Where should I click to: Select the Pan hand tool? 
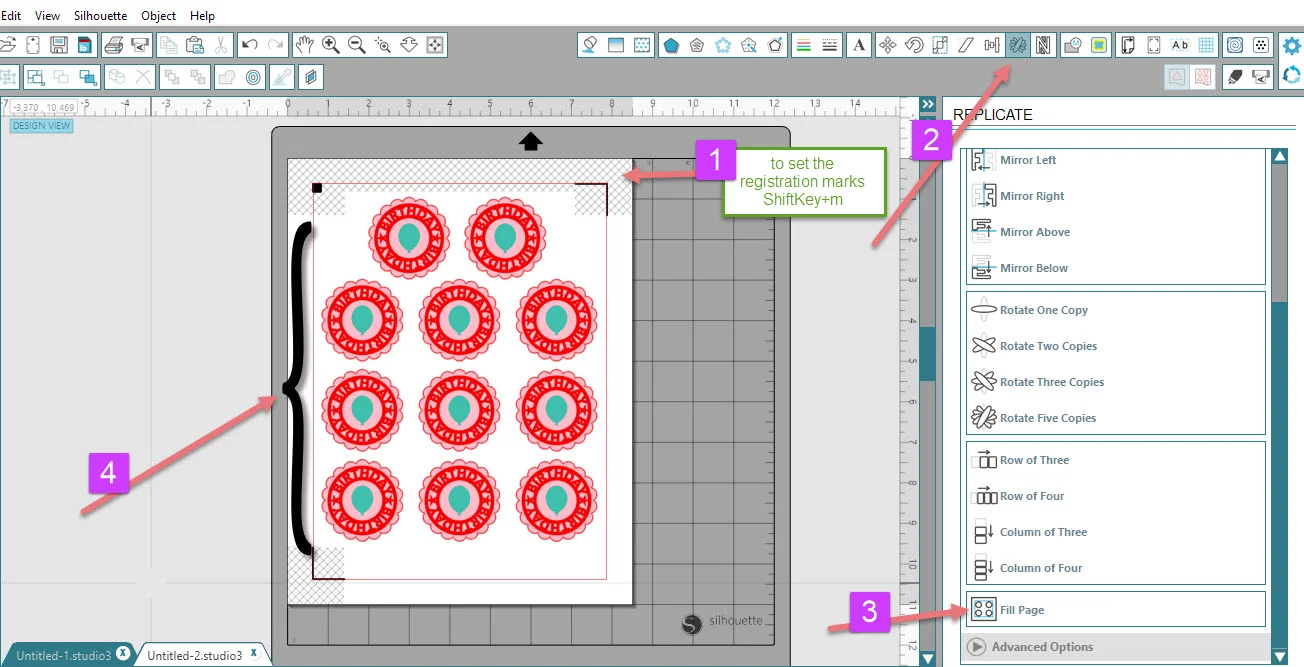pos(305,45)
